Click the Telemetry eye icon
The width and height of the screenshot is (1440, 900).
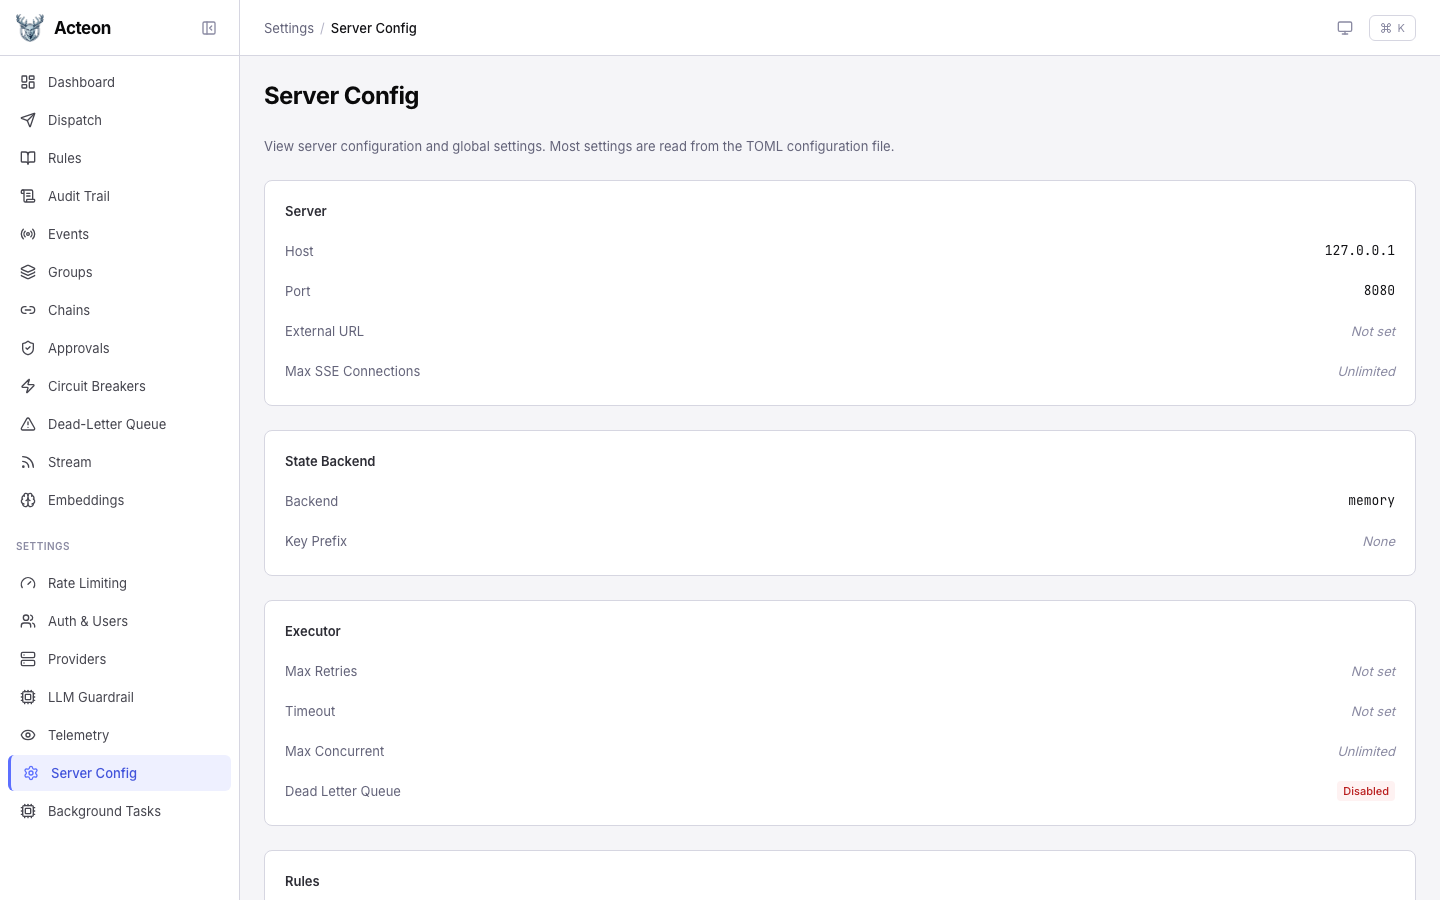pos(28,735)
